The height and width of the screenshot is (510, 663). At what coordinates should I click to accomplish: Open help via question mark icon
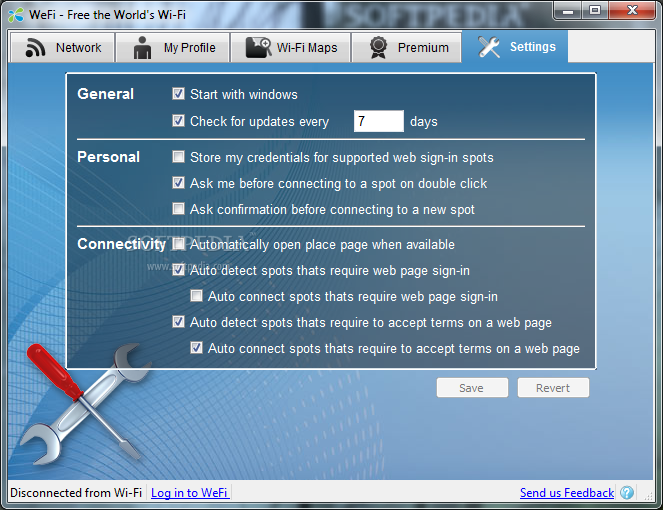click(x=627, y=492)
